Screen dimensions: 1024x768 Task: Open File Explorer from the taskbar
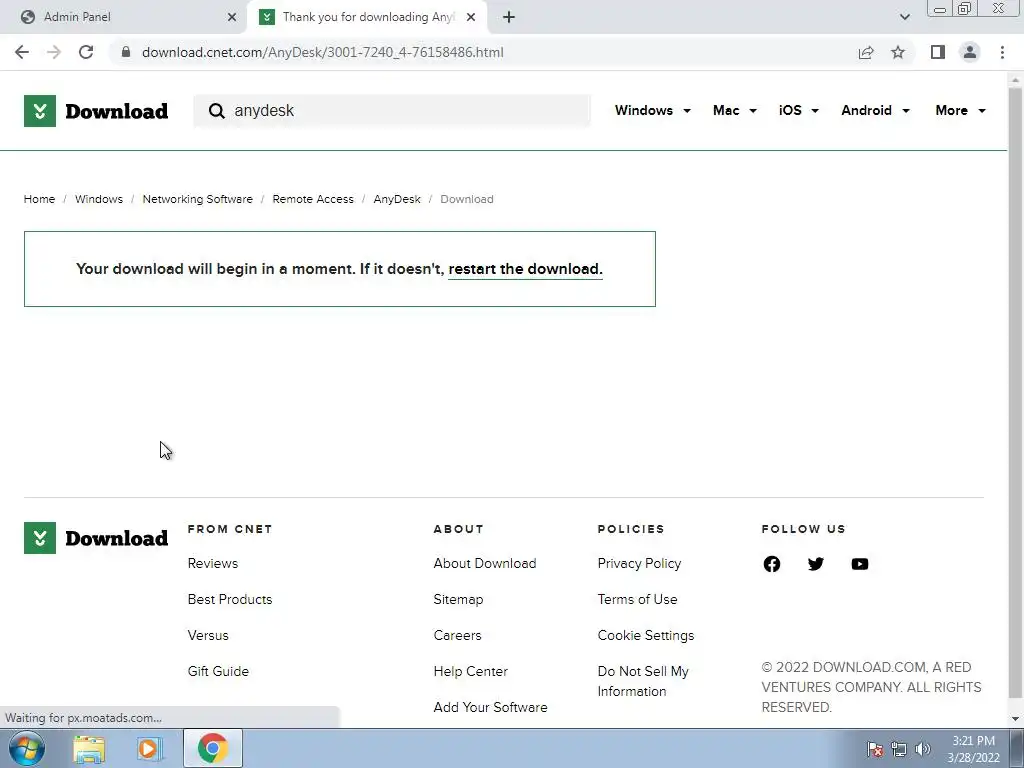click(89, 749)
